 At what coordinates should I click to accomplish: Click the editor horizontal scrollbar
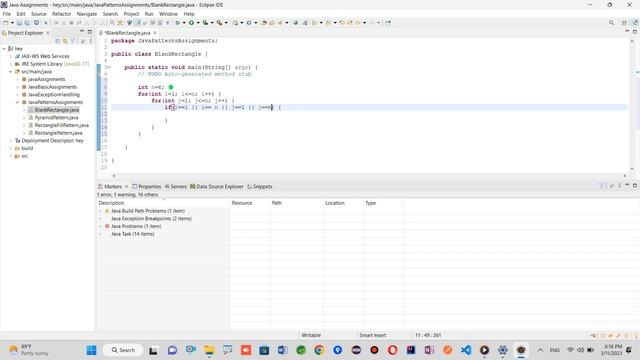point(369,176)
